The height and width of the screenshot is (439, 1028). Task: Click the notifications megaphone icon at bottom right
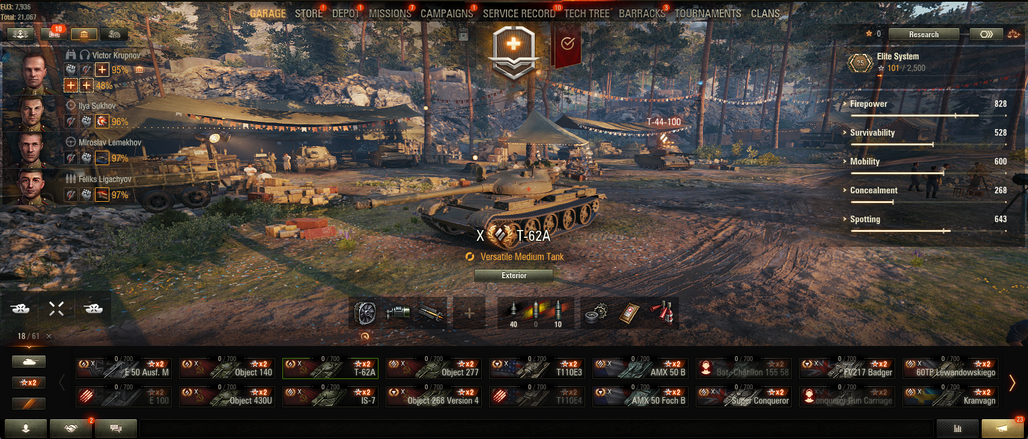[1003, 429]
